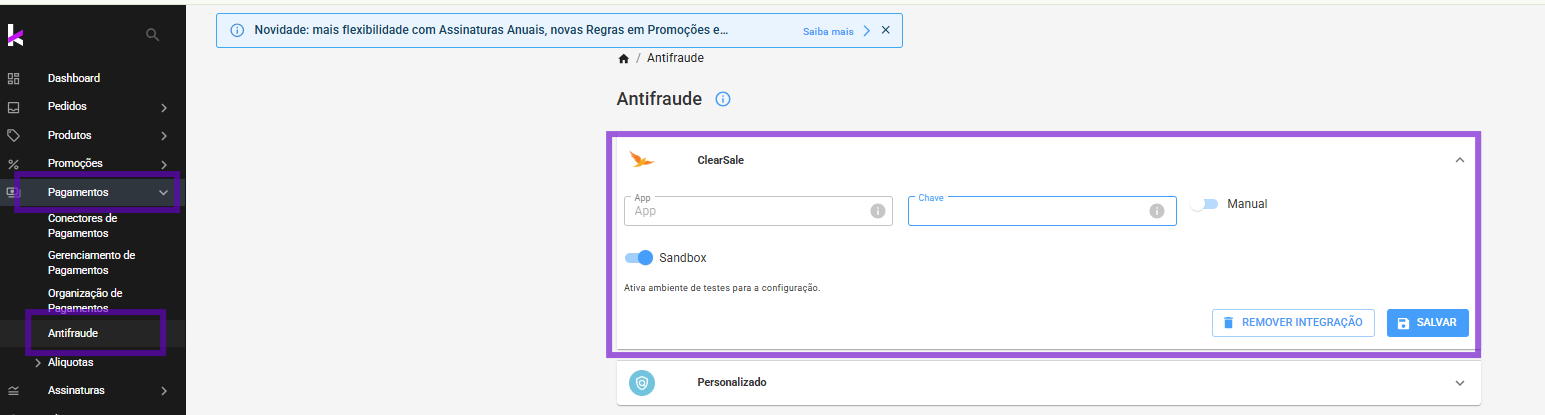Collapse the ClearSale panel chevron
This screenshot has width=1545, height=415.
click(1459, 160)
